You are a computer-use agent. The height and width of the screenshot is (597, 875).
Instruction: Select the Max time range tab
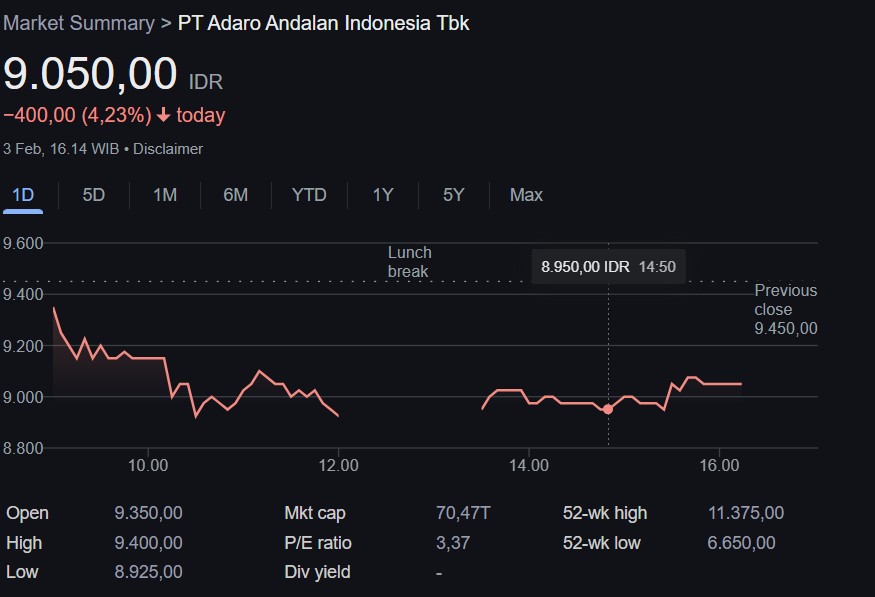526,195
